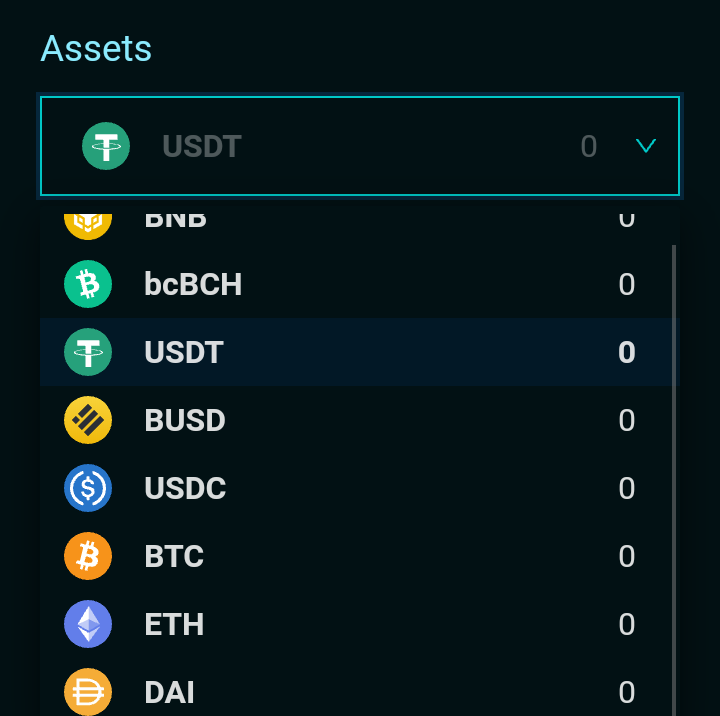This screenshot has height=716, width=720.
Task: Click the USDT coin icon in the list
Action: click(88, 352)
